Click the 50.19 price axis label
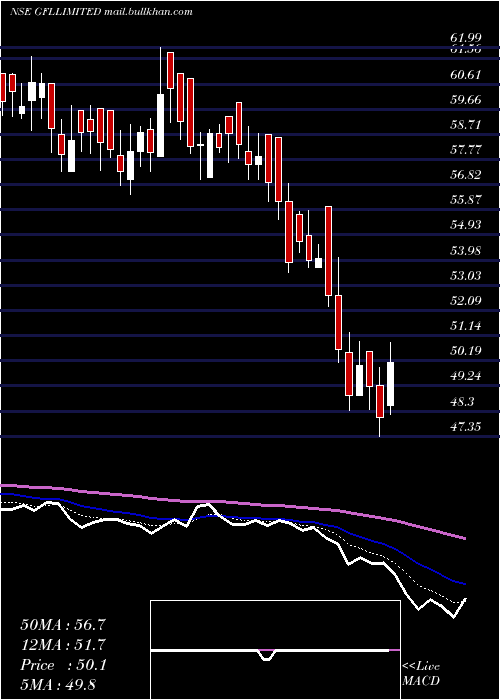The image size is (500, 700). pyautogui.click(x=466, y=350)
